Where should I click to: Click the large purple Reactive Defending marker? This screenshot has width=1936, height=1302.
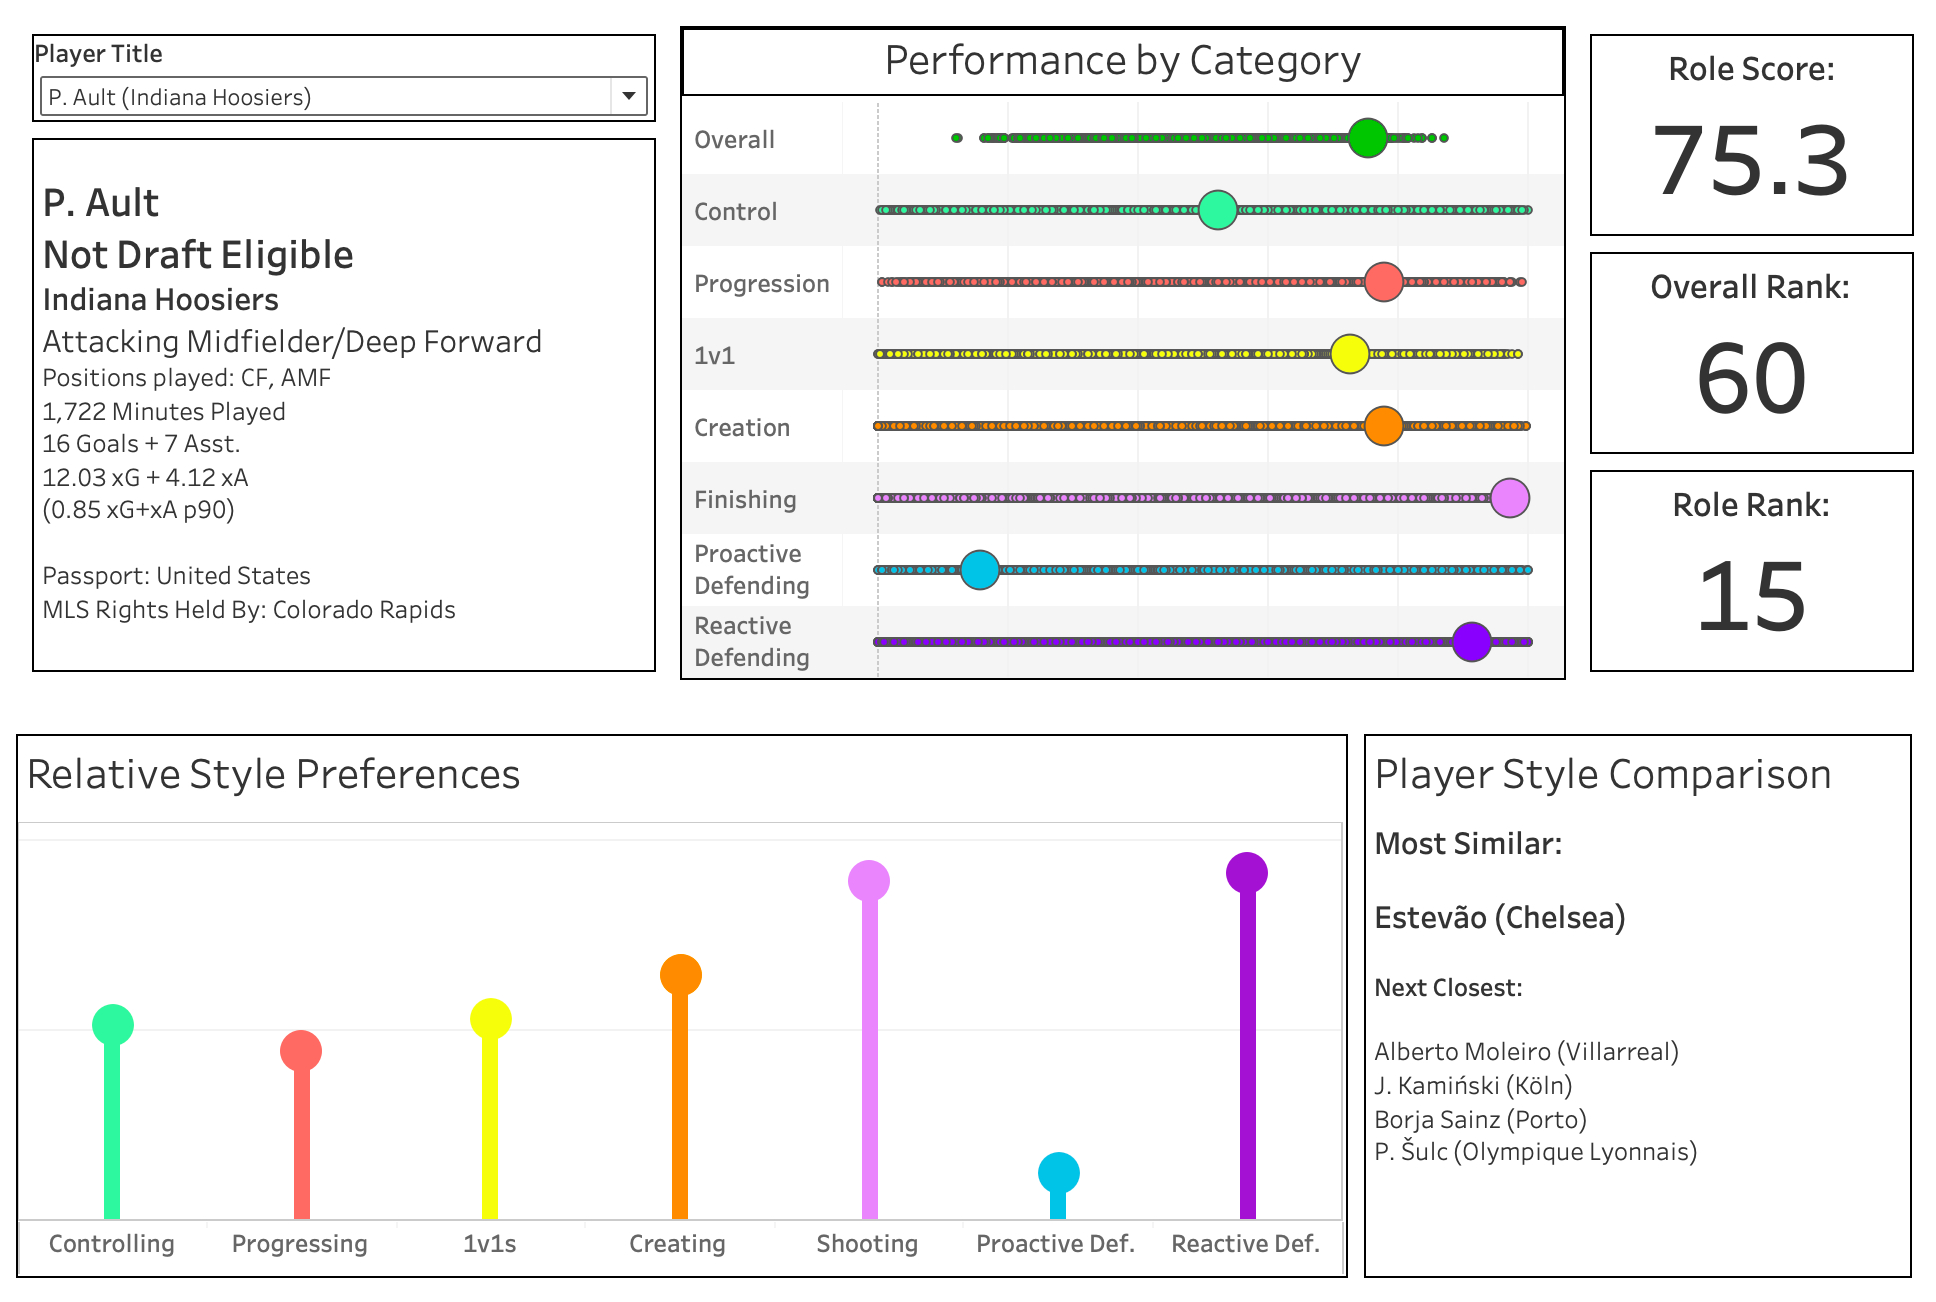click(1471, 642)
